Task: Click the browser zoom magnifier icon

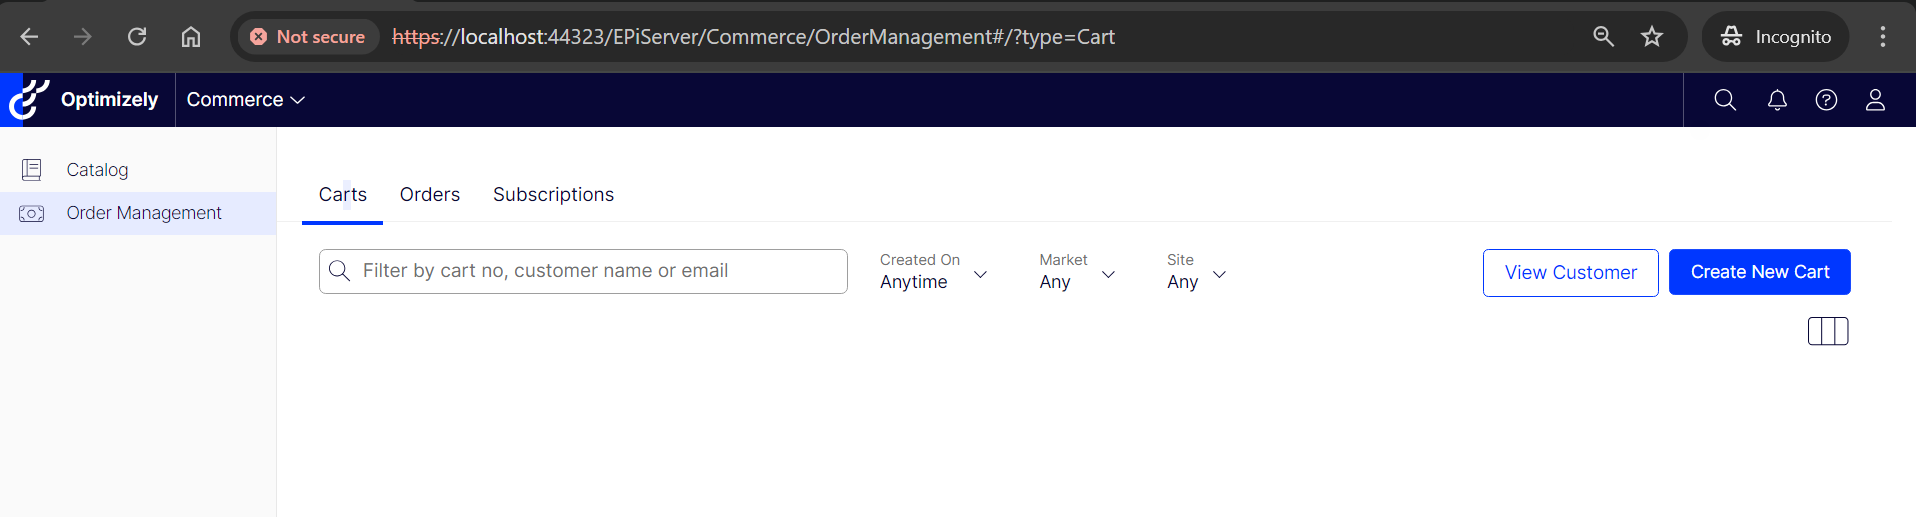Action: pyautogui.click(x=1603, y=37)
